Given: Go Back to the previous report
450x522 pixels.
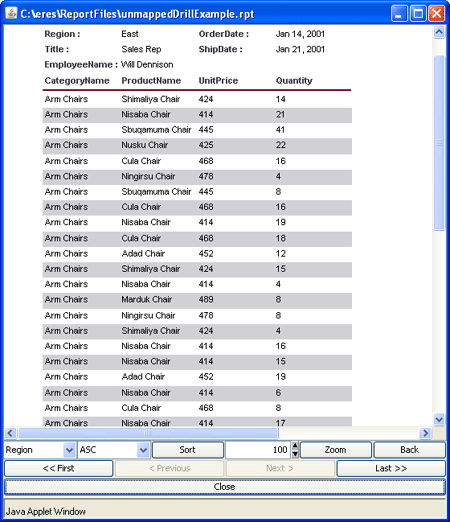Looking at the screenshot, I should tap(409, 450).
